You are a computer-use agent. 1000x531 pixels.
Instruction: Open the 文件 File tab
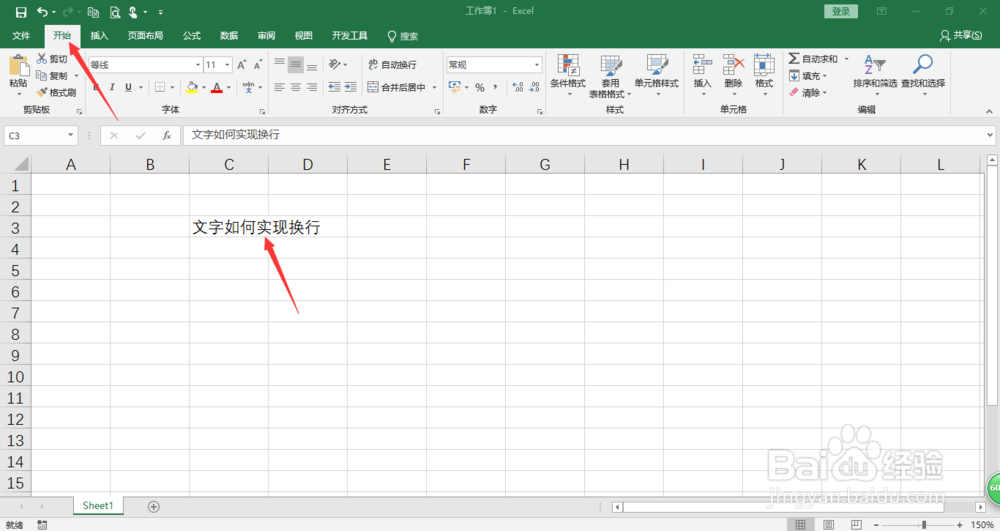click(x=21, y=36)
